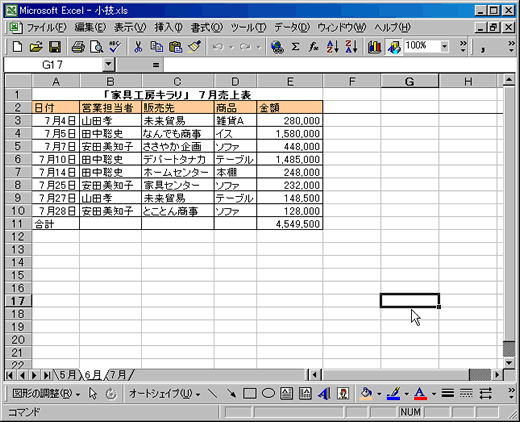Run the Spelling check icon
This screenshot has height=422, width=520.
[115, 47]
